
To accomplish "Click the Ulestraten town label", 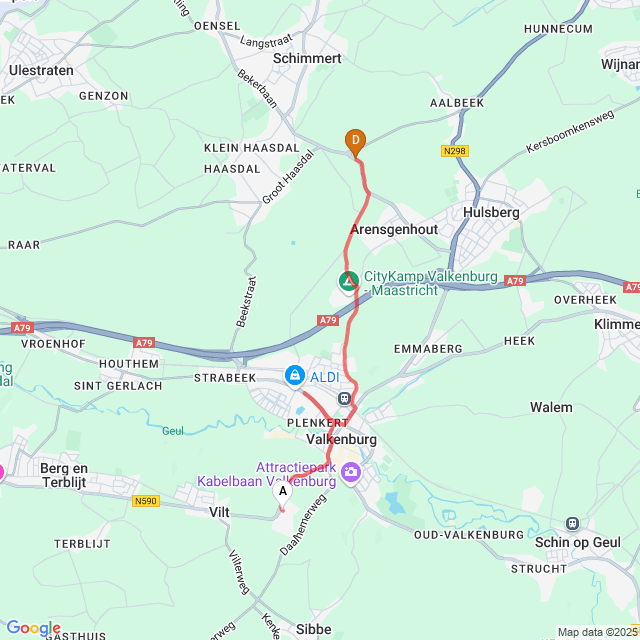I will pyautogui.click(x=41, y=70).
